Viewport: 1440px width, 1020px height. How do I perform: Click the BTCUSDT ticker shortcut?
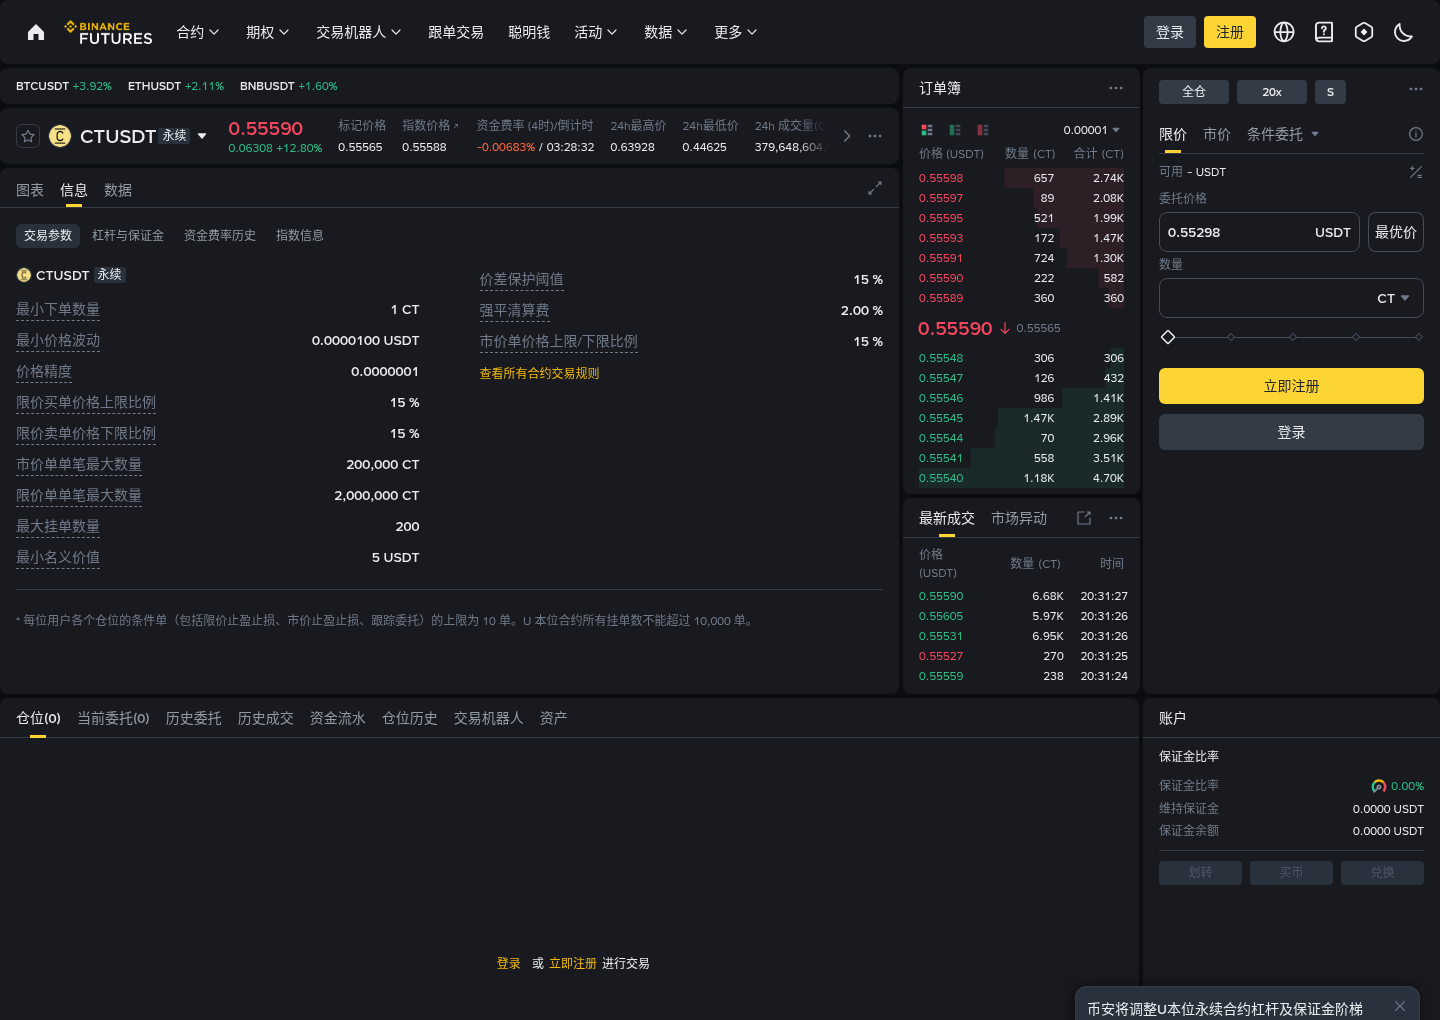[x=64, y=86]
